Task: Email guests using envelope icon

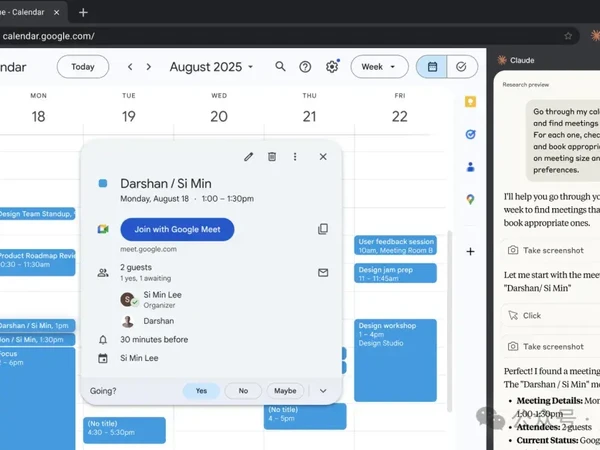Action: [x=323, y=272]
